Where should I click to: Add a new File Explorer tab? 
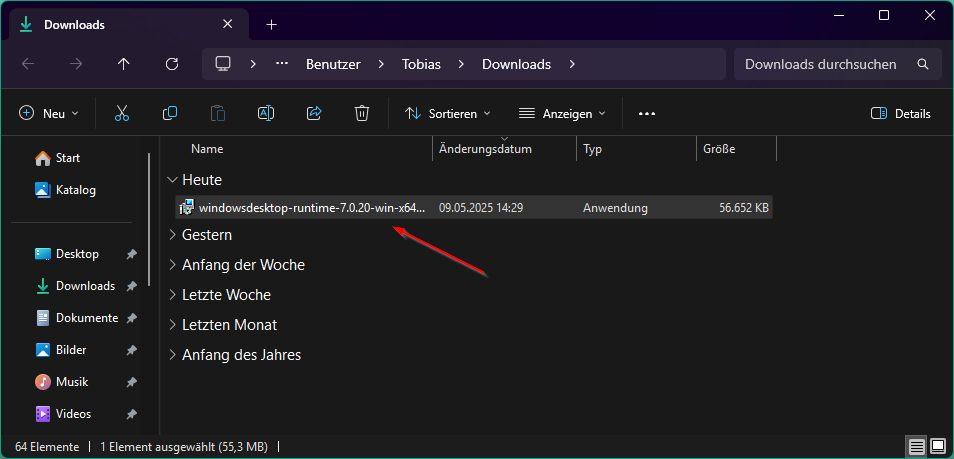tap(272, 24)
